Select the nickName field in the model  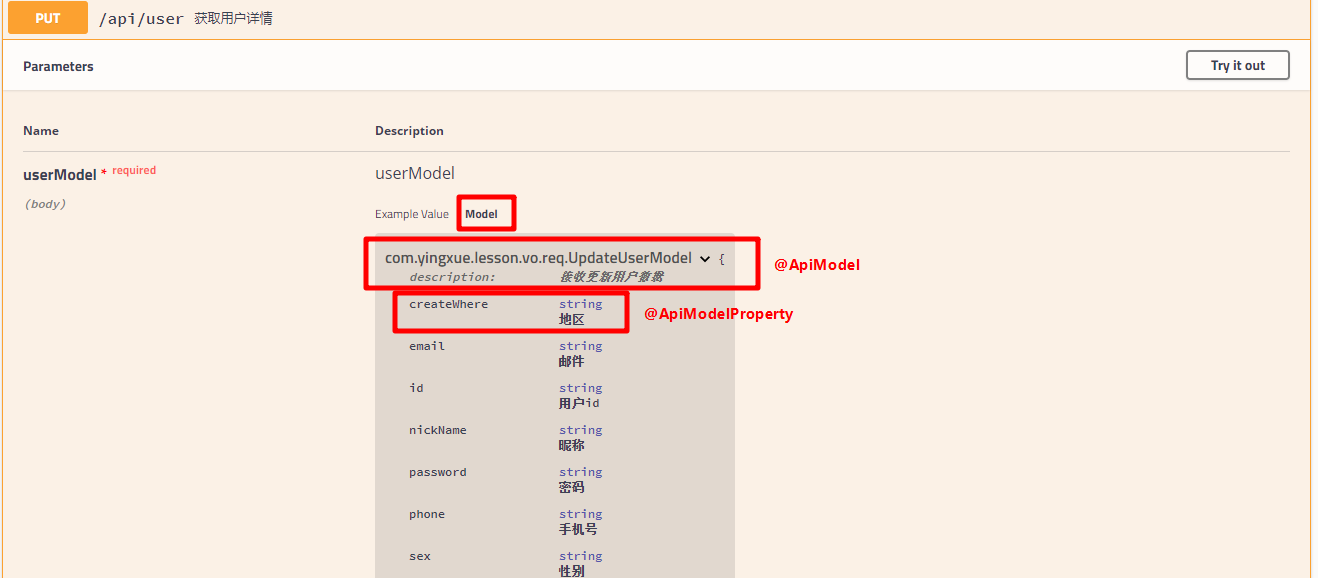[438, 429]
